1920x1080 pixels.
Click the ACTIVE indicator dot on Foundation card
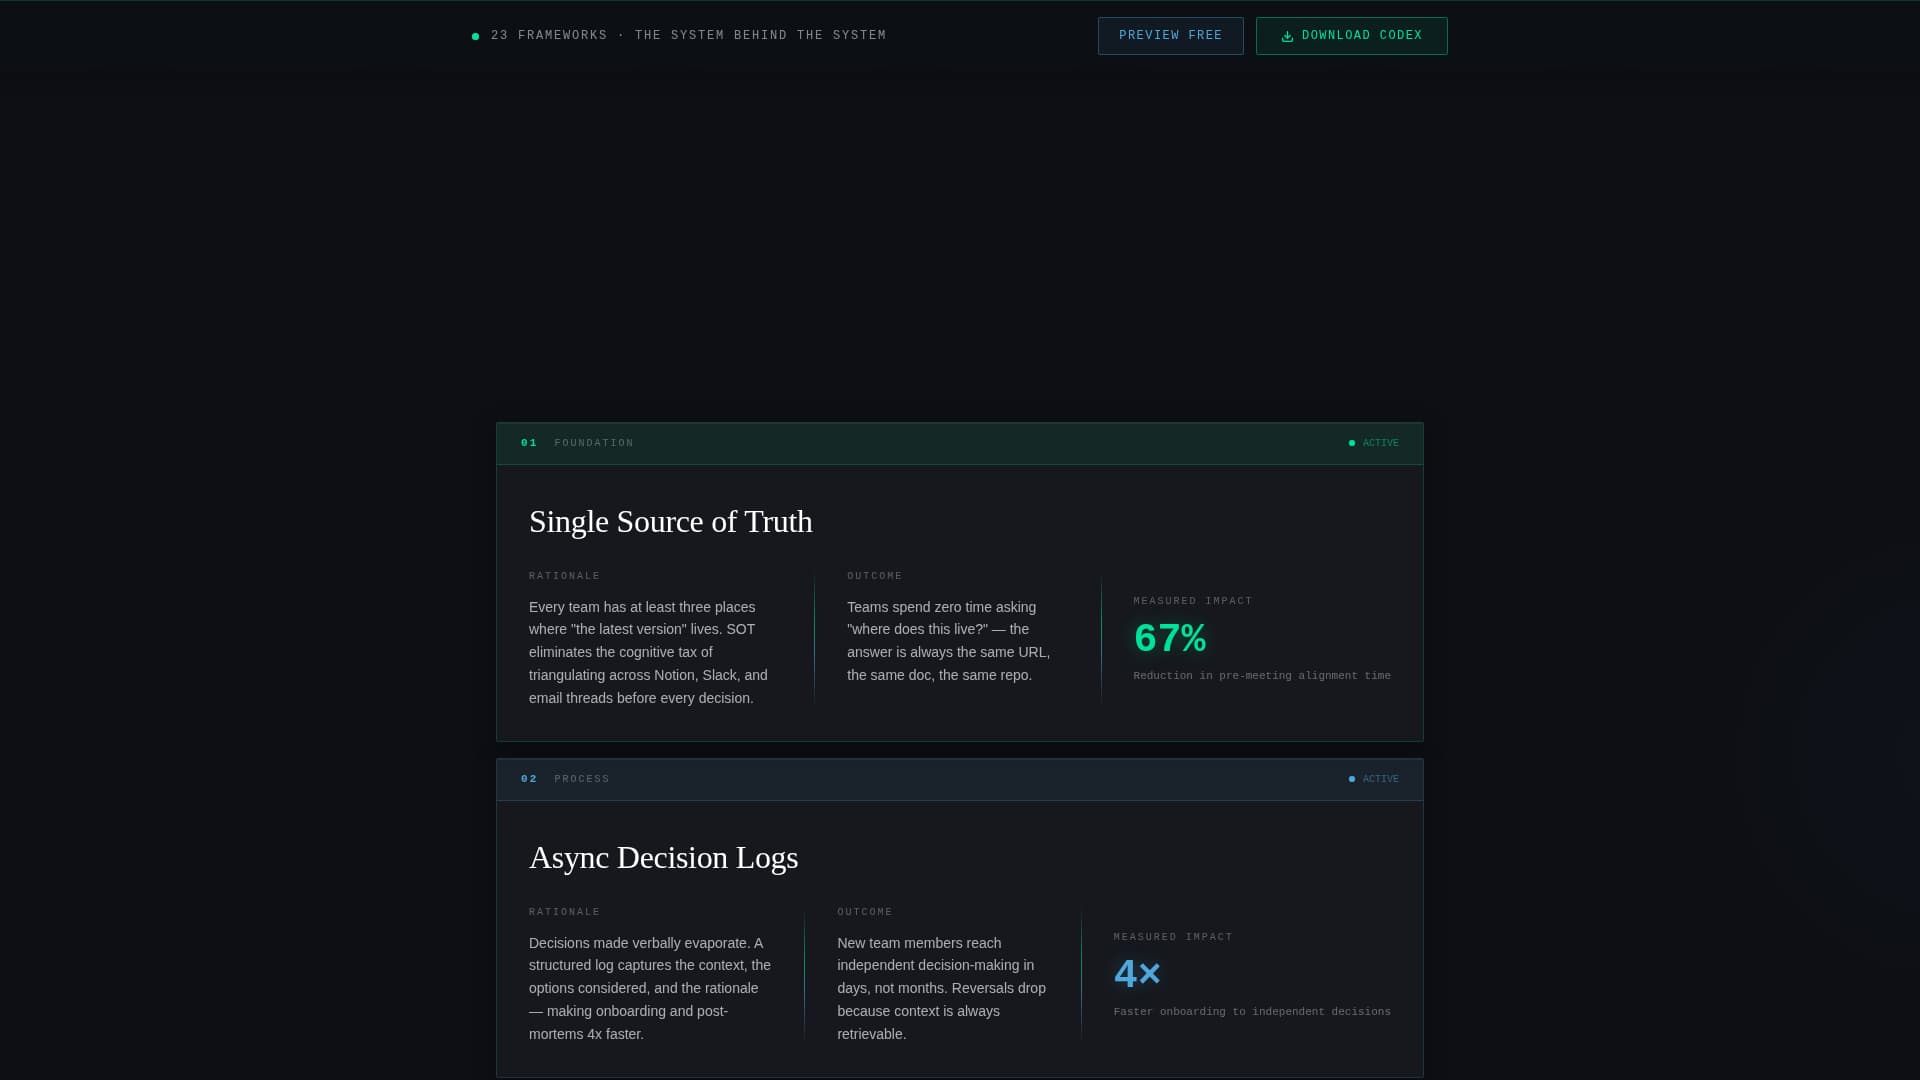(x=1352, y=442)
